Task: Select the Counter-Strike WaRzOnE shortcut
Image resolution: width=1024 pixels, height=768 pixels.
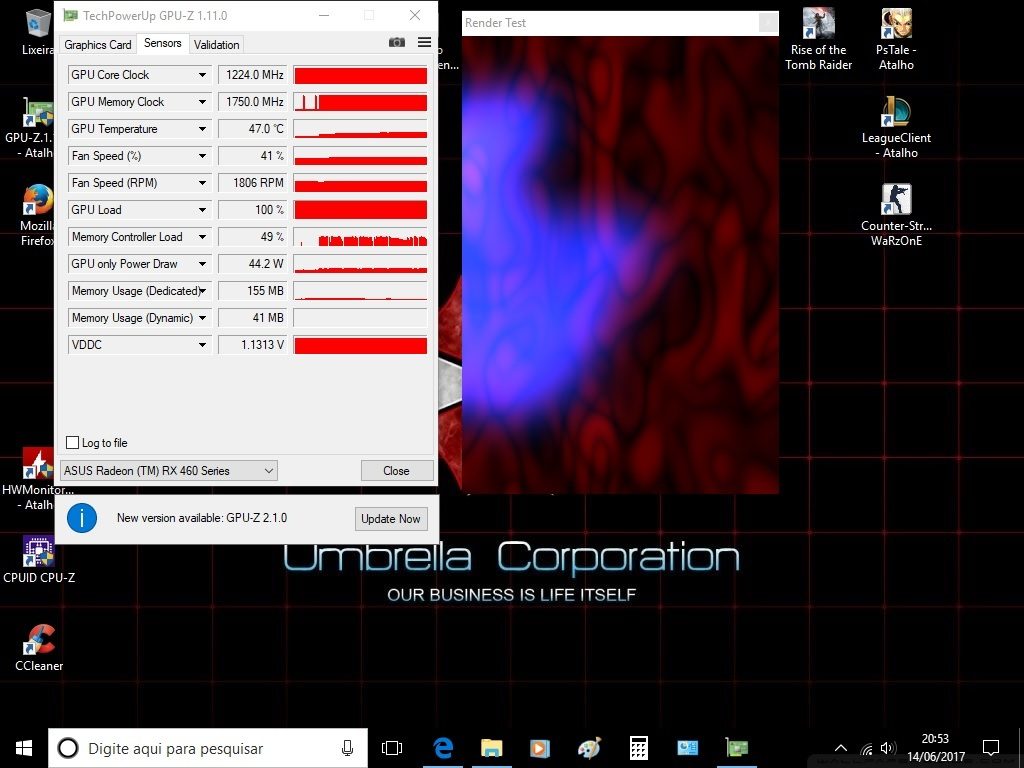Action: pyautogui.click(x=896, y=216)
